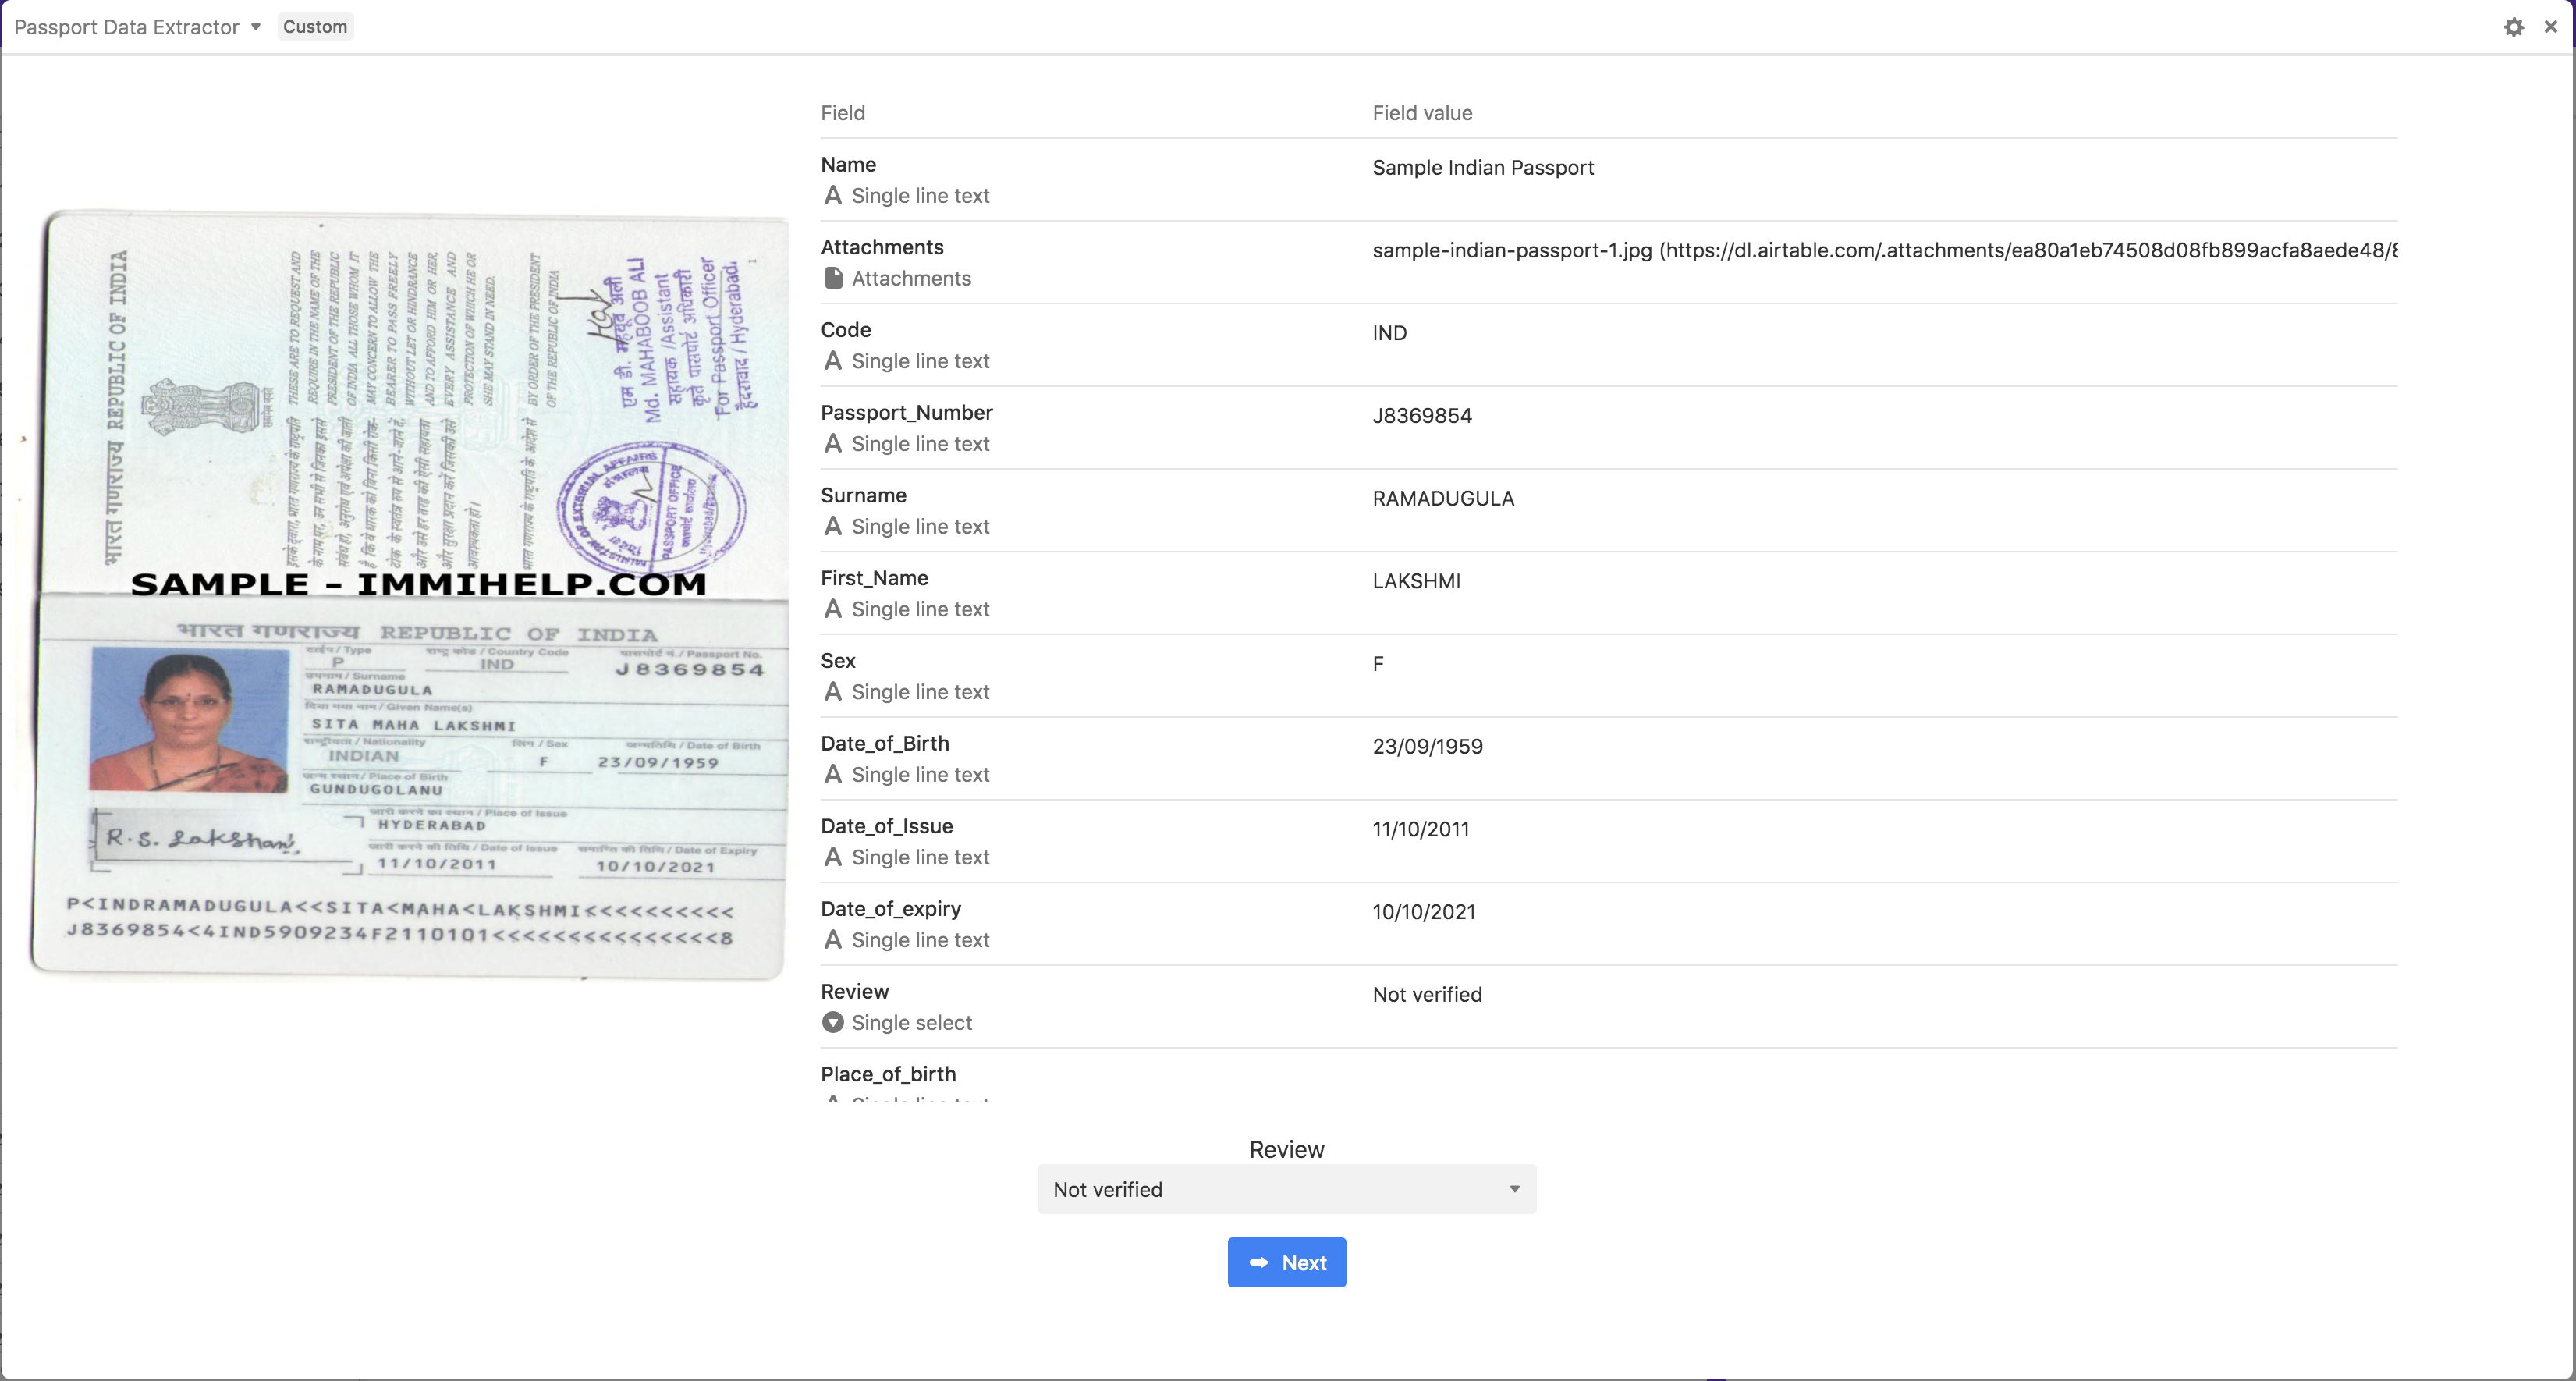2576x1381 pixels.
Task: Close the extractor panel with X
Action: pyautogui.click(x=2550, y=27)
